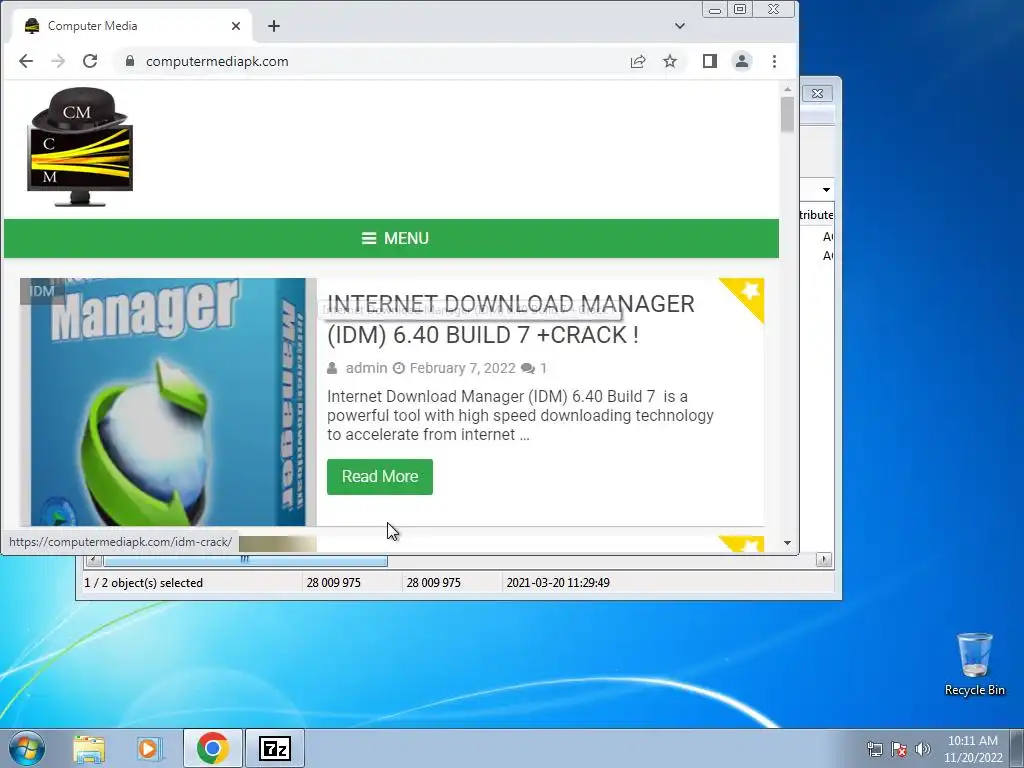
Task: Open Chrome's three-dot menu
Action: [775, 61]
